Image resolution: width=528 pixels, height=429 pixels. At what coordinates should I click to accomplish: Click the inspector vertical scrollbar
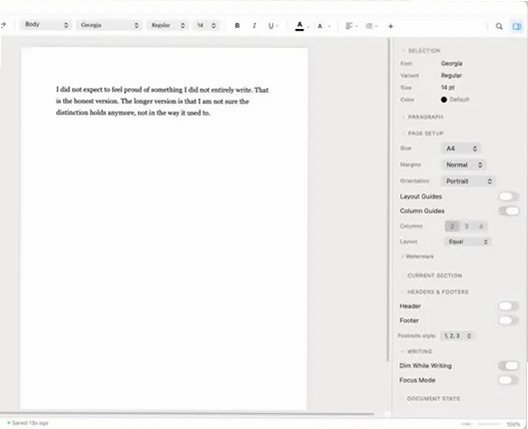tap(389, 199)
